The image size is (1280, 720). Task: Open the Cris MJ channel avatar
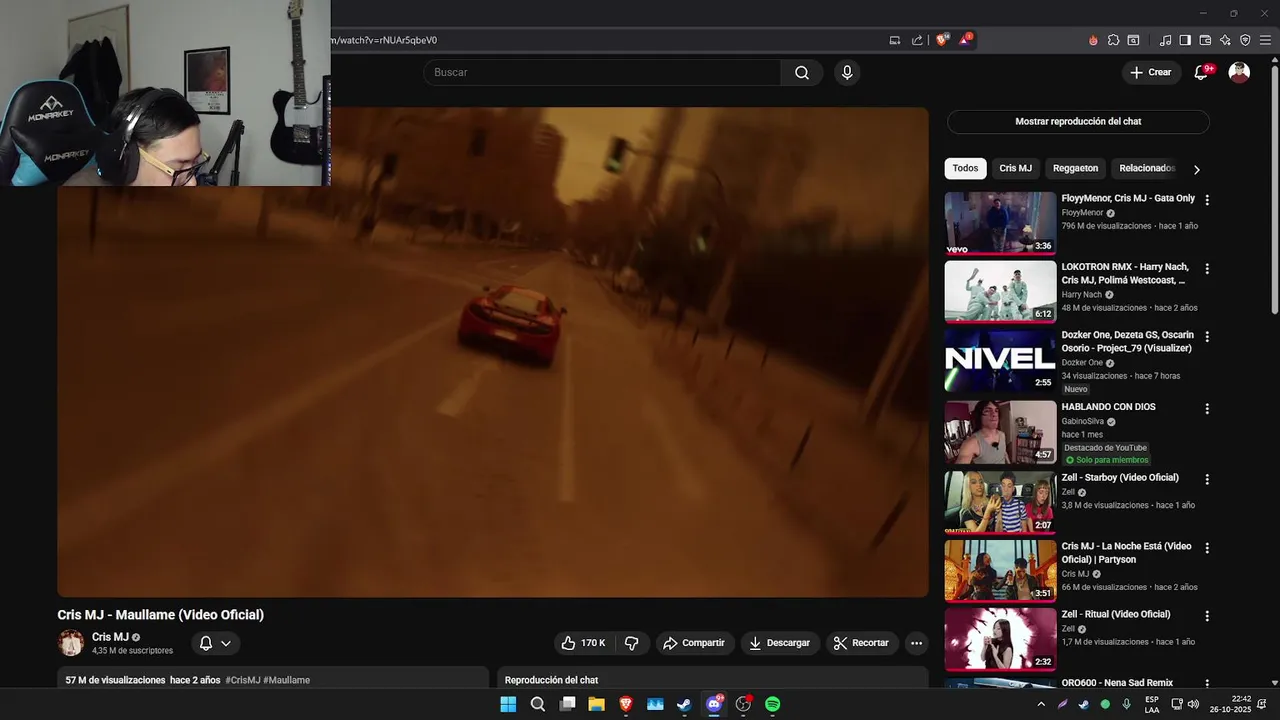pos(71,643)
